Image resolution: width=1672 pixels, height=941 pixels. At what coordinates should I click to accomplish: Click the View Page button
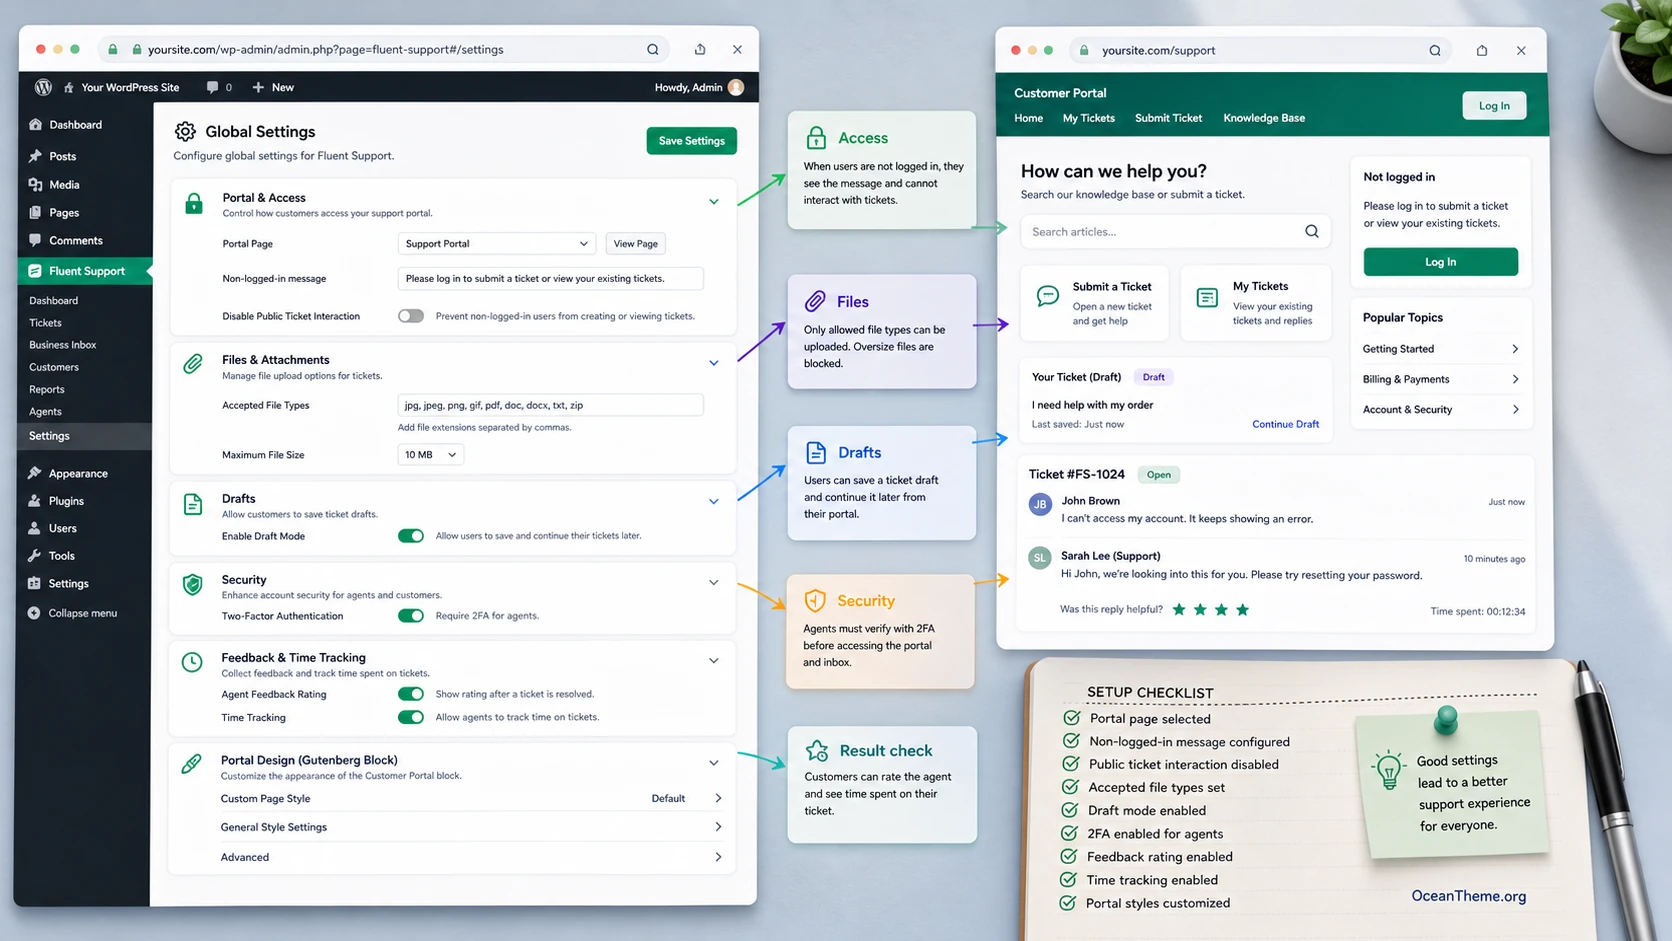(x=636, y=244)
